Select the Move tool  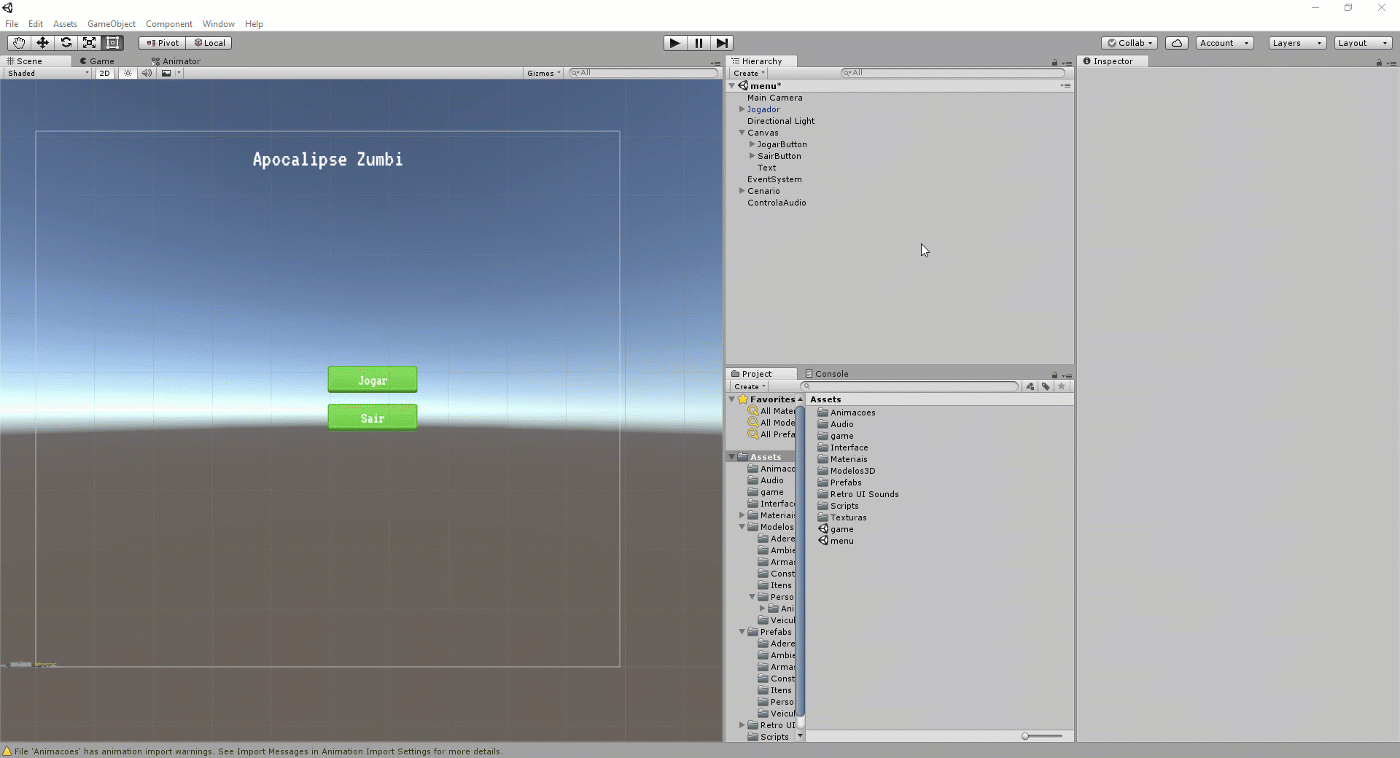[x=43, y=43]
